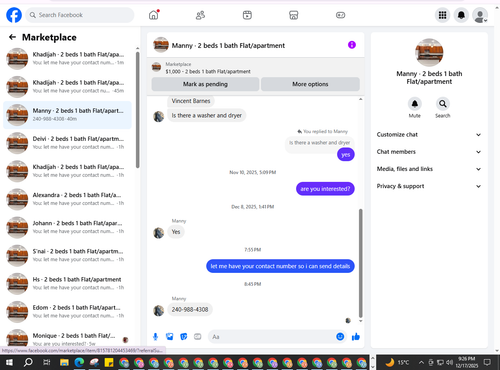Open Edom conversation in list
The width and height of the screenshot is (500, 370).
click(x=67, y=312)
